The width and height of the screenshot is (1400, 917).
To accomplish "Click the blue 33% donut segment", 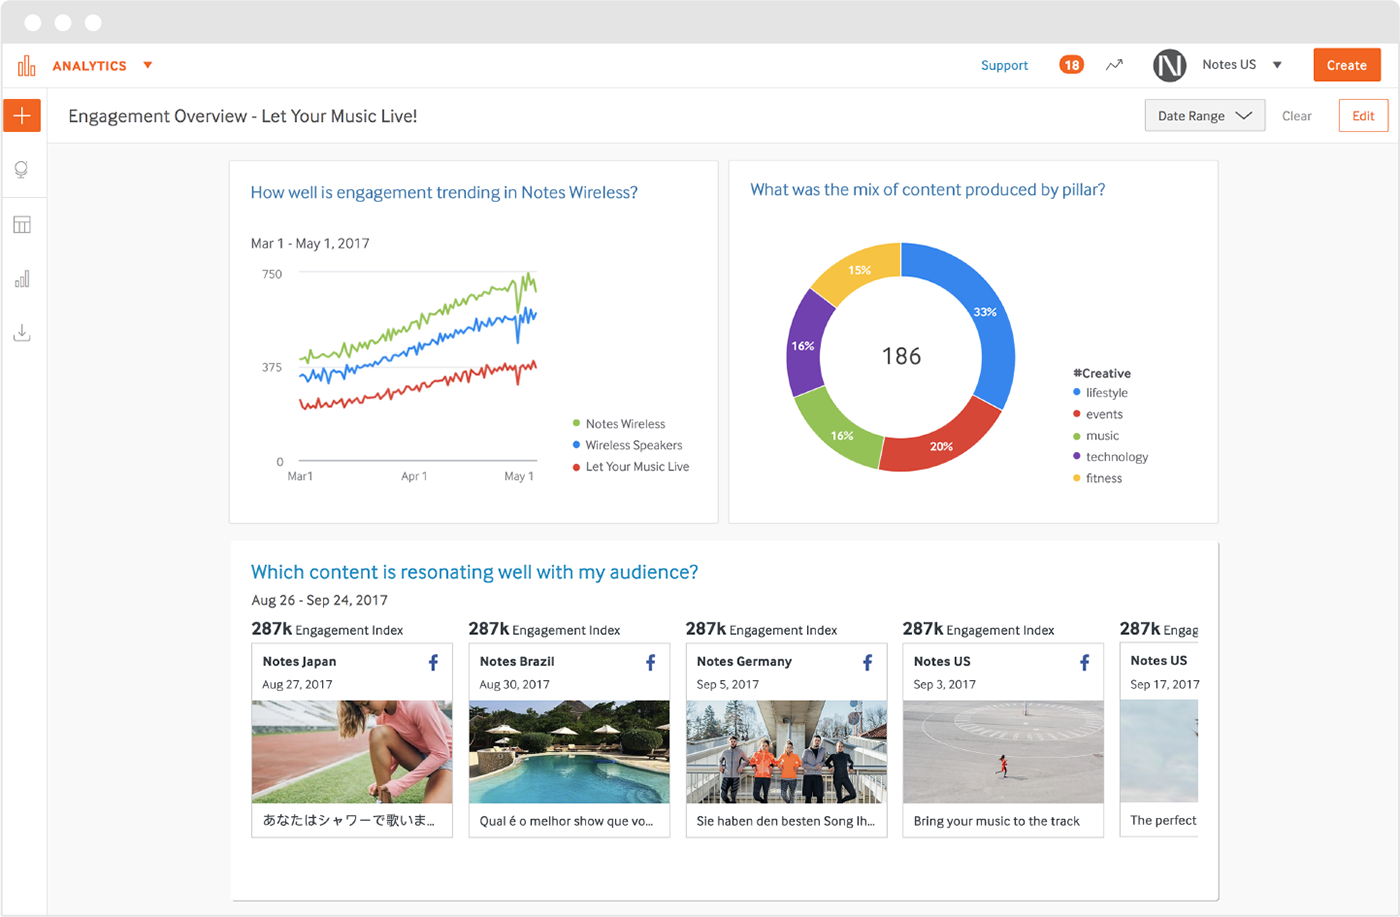I will click(985, 310).
